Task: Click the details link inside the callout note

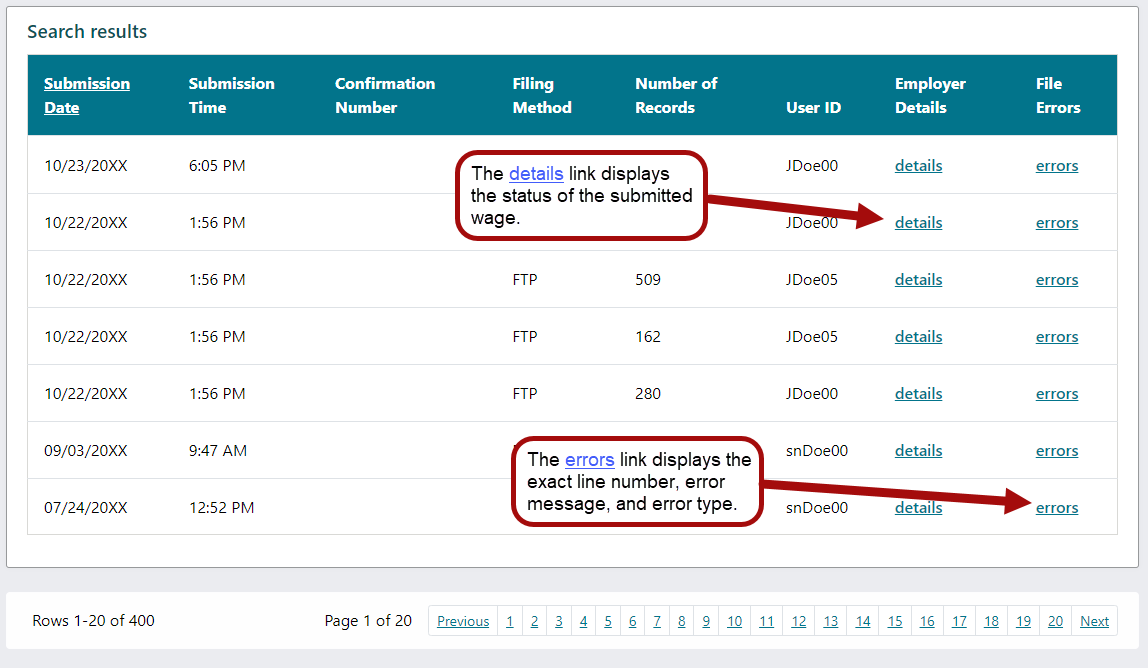Action: coord(536,174)
